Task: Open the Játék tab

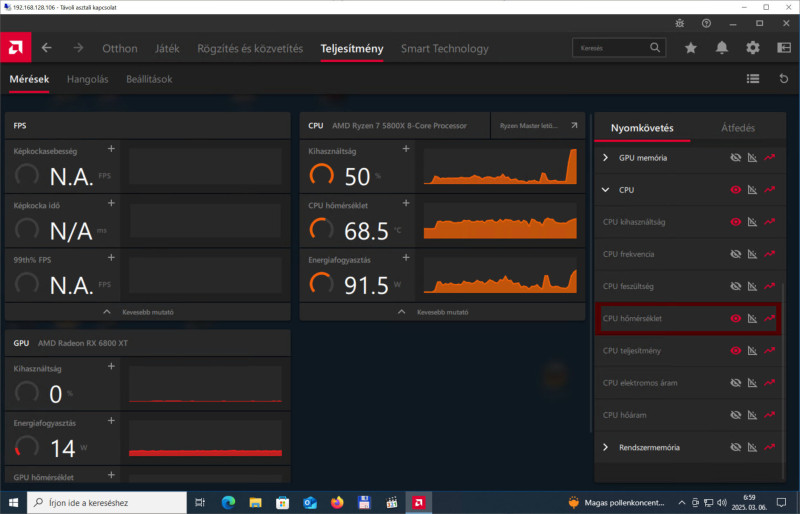Action: [x=167, y=48]
